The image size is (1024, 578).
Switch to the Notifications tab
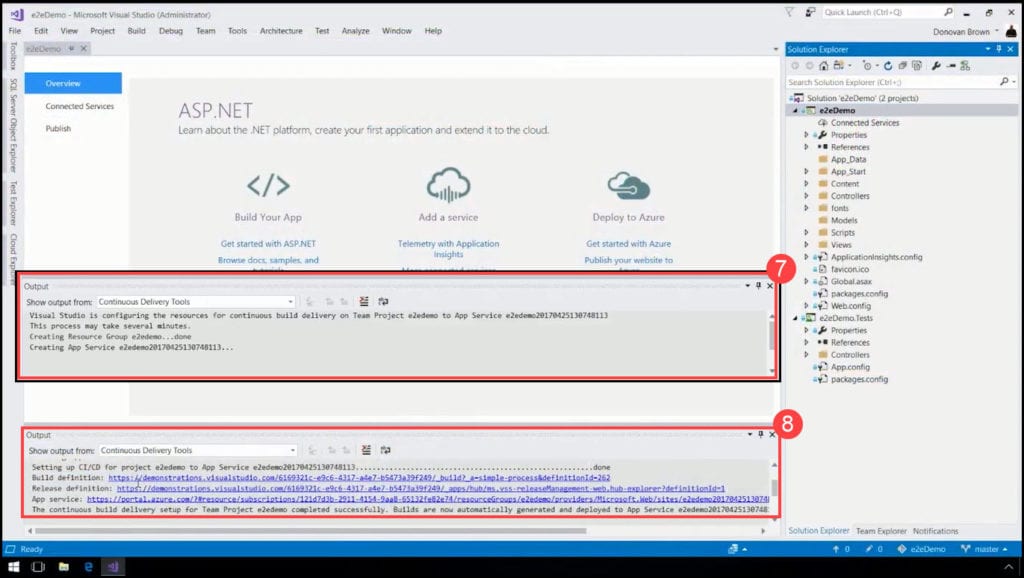(x=935, y=531)
